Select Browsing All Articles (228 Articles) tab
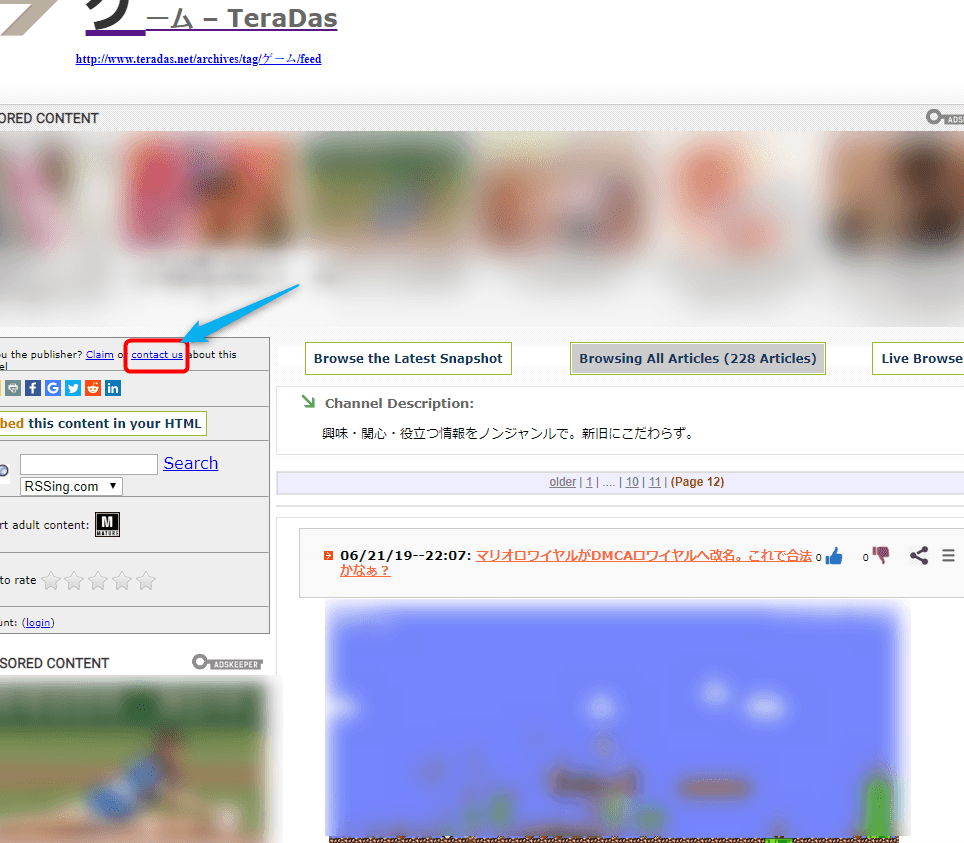The image size is (964, 843). 697,358
